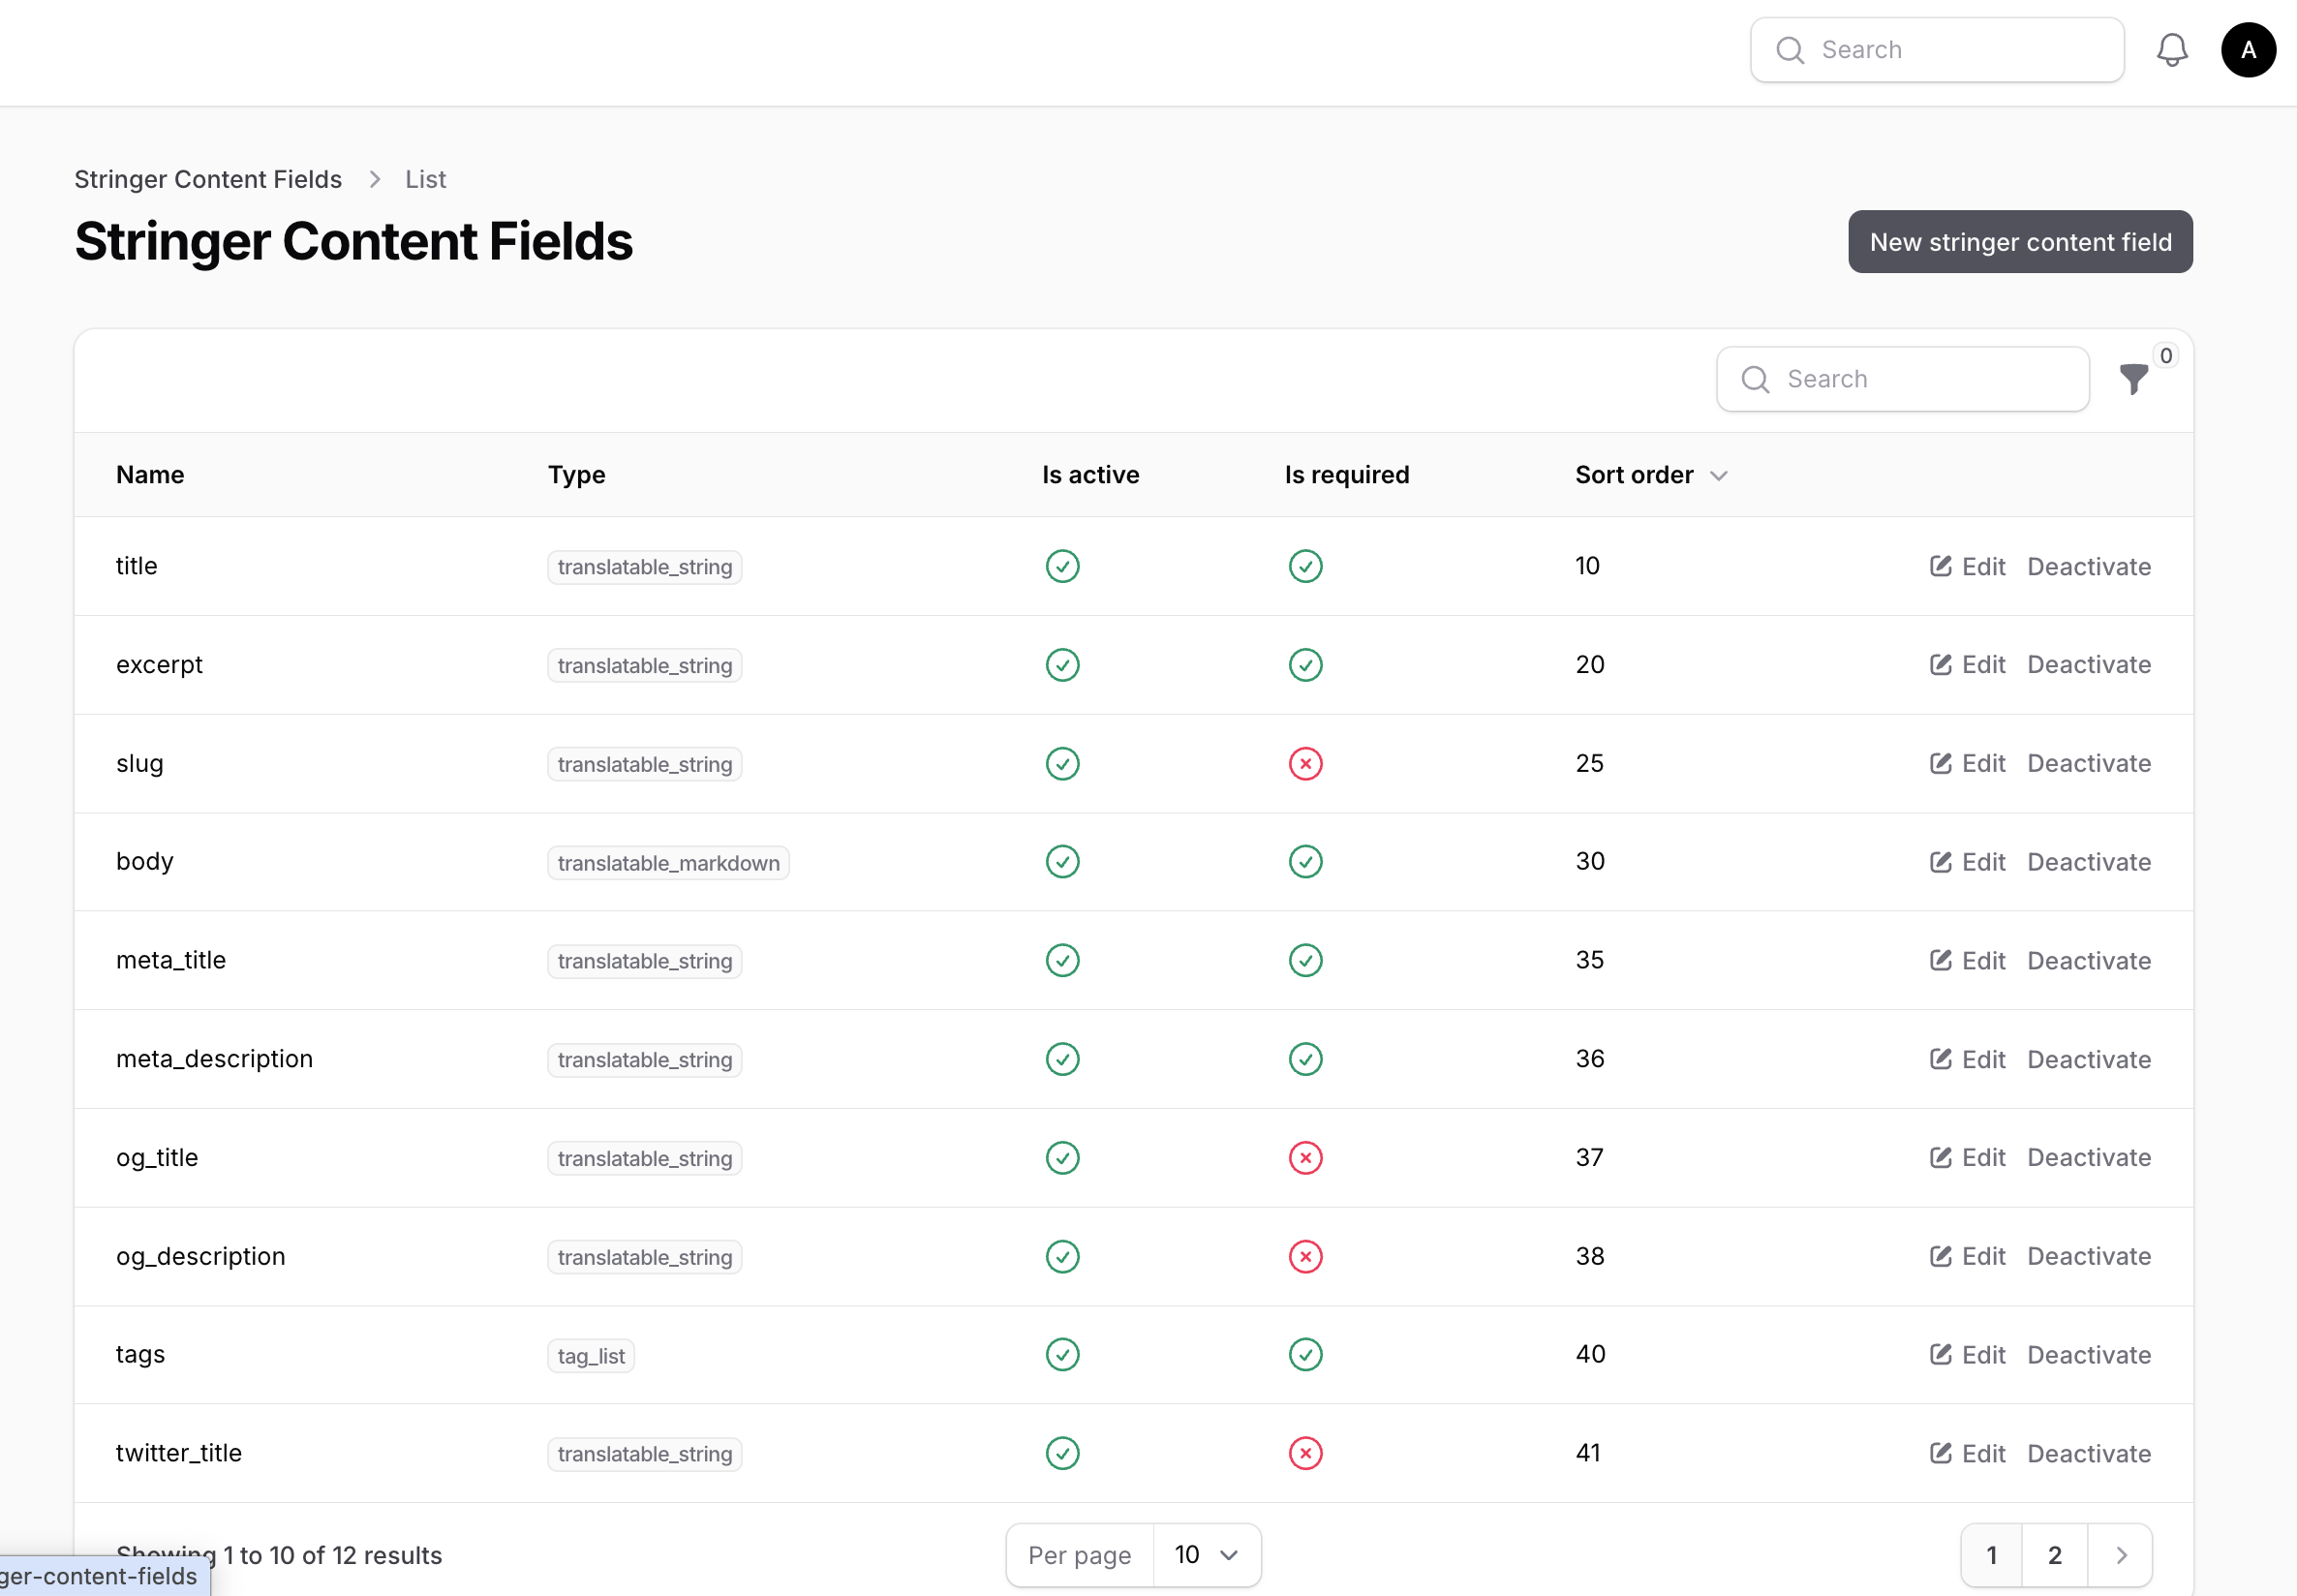Click the is-required check icon for title

pos(1305,566)
